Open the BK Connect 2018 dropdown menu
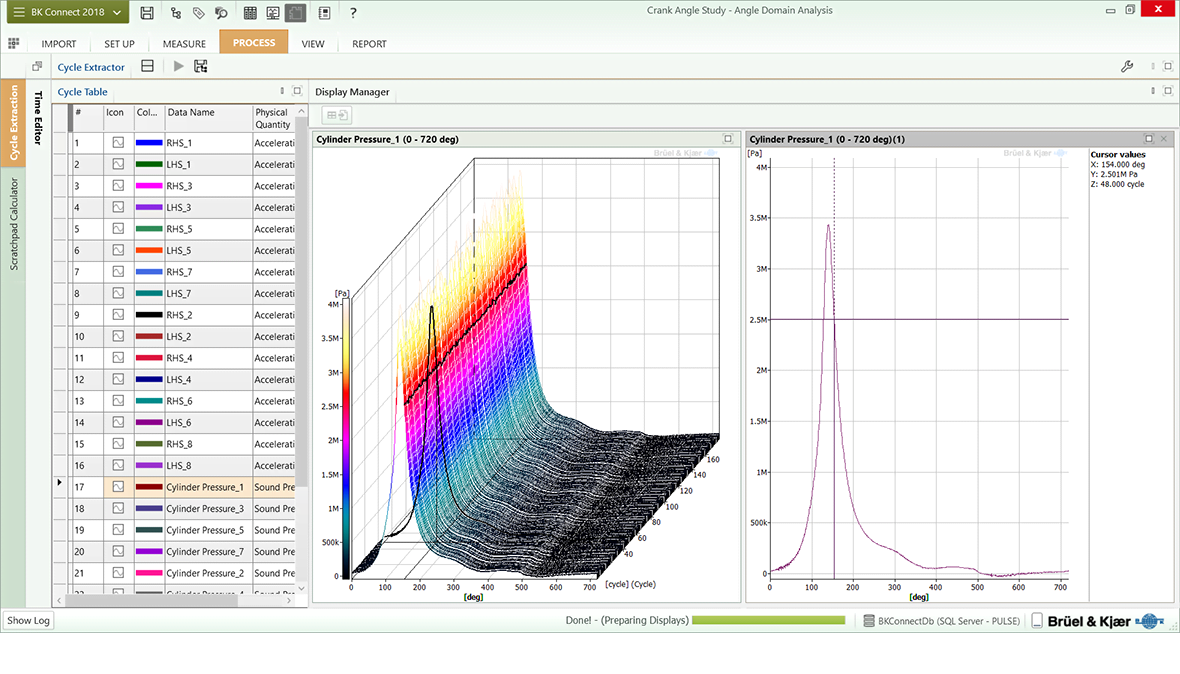 [x=66, y=13]
